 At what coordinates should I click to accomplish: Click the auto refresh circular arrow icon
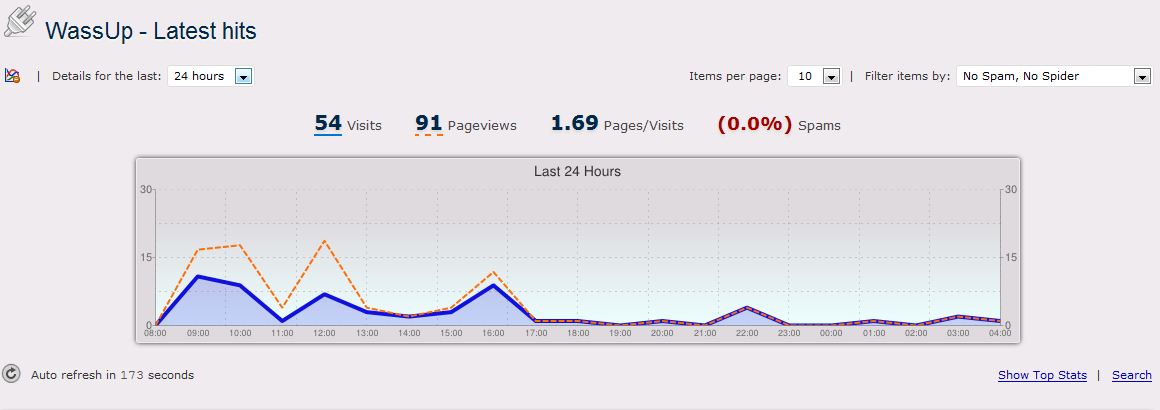tap(11, 374)
